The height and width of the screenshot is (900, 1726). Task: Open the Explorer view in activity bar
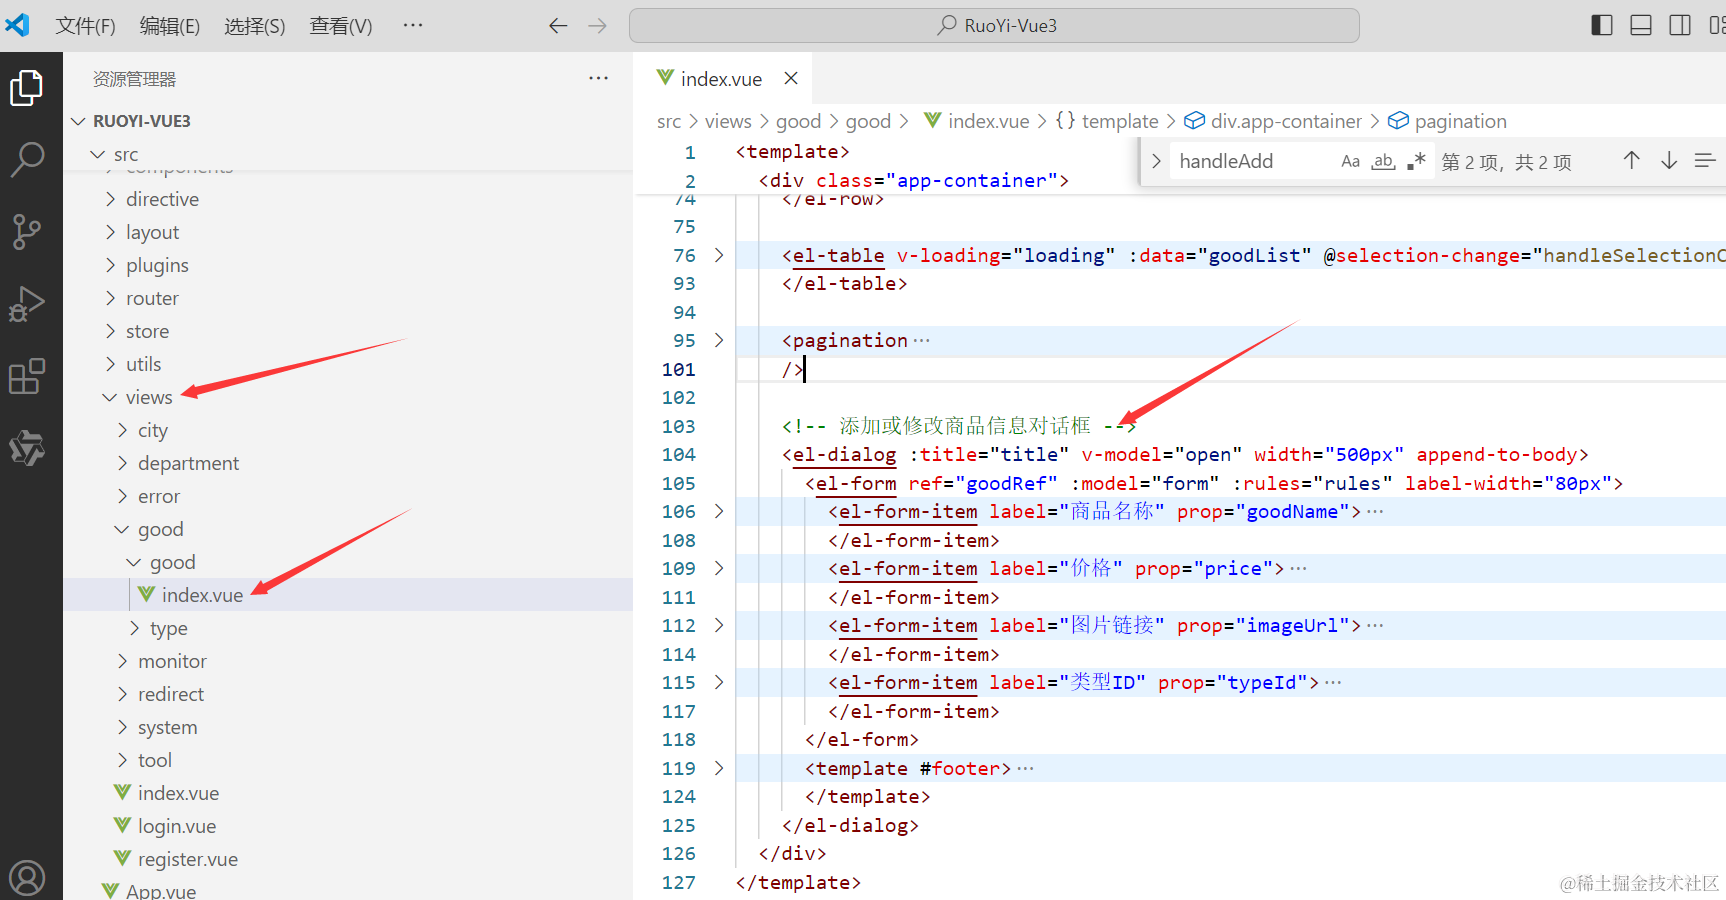pos(27,88)
